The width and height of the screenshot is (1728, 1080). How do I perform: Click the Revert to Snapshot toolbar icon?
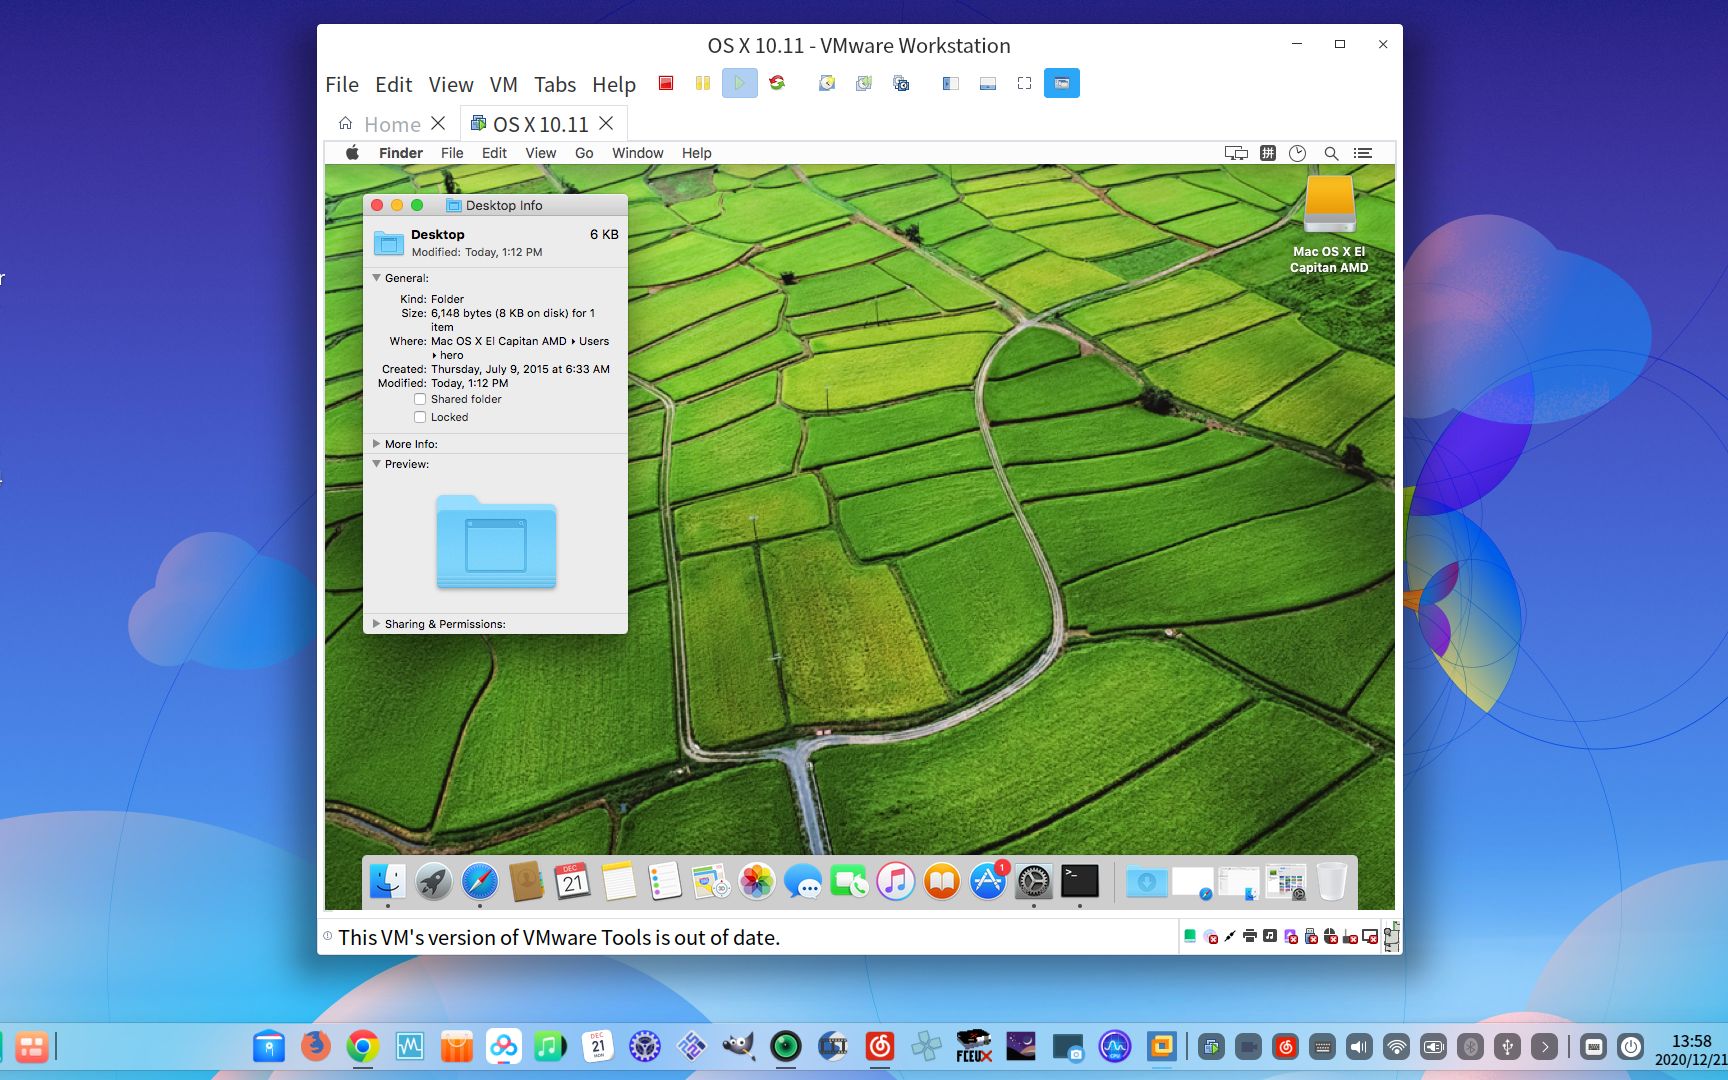pos(864,83)
